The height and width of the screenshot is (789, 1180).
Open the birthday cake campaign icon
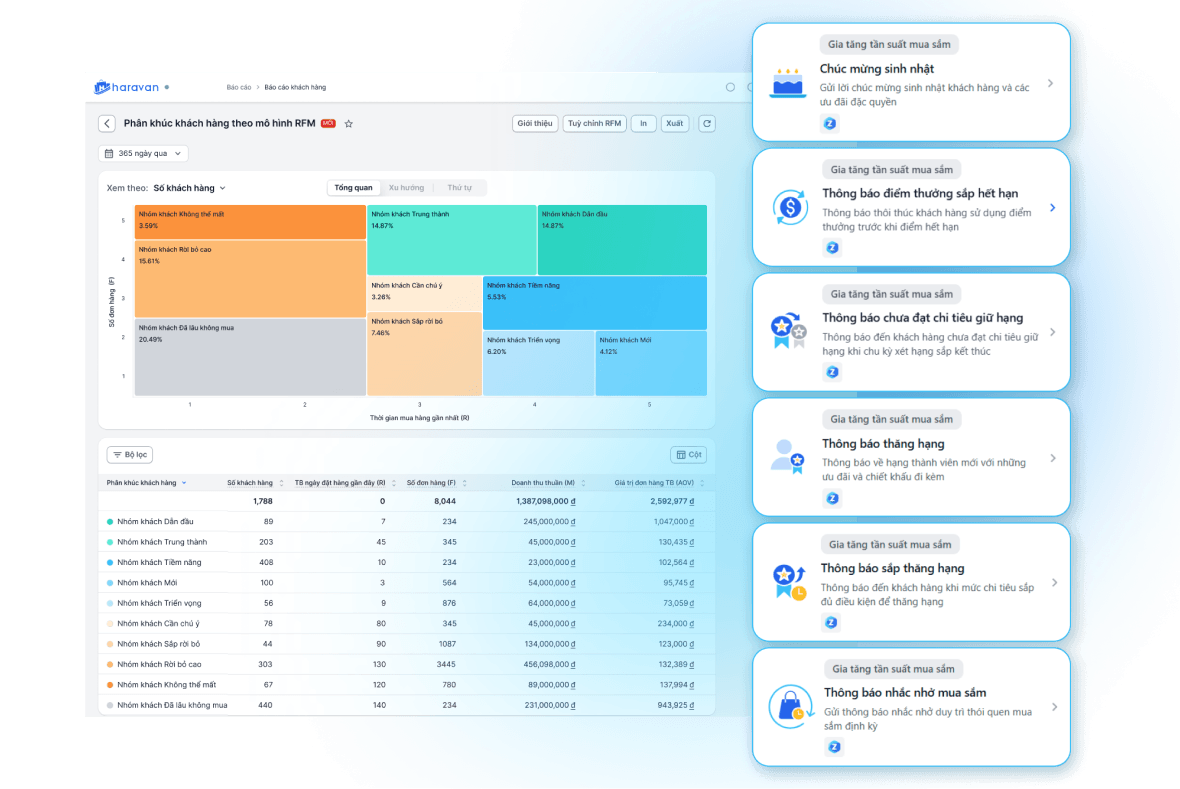tap(788, 83)
